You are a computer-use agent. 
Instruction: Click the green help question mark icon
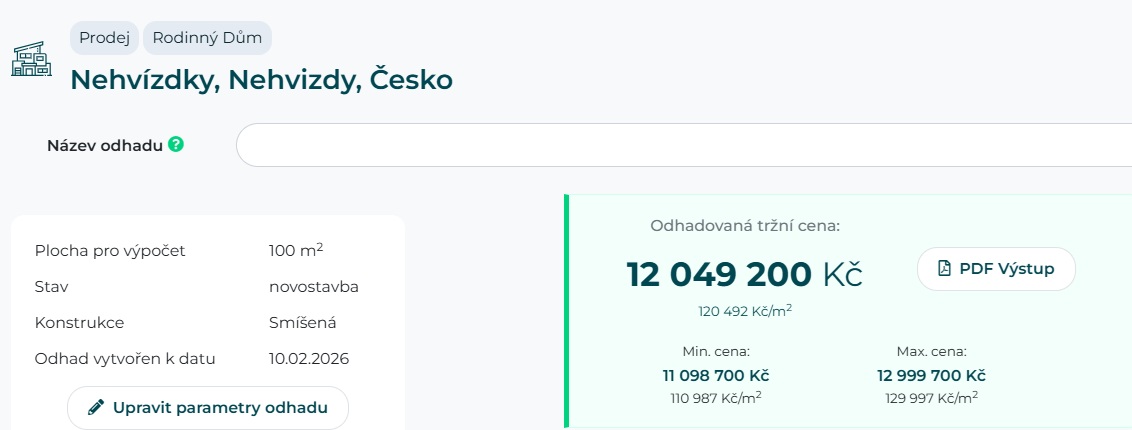pyautogui.click(x=176, y=144)
